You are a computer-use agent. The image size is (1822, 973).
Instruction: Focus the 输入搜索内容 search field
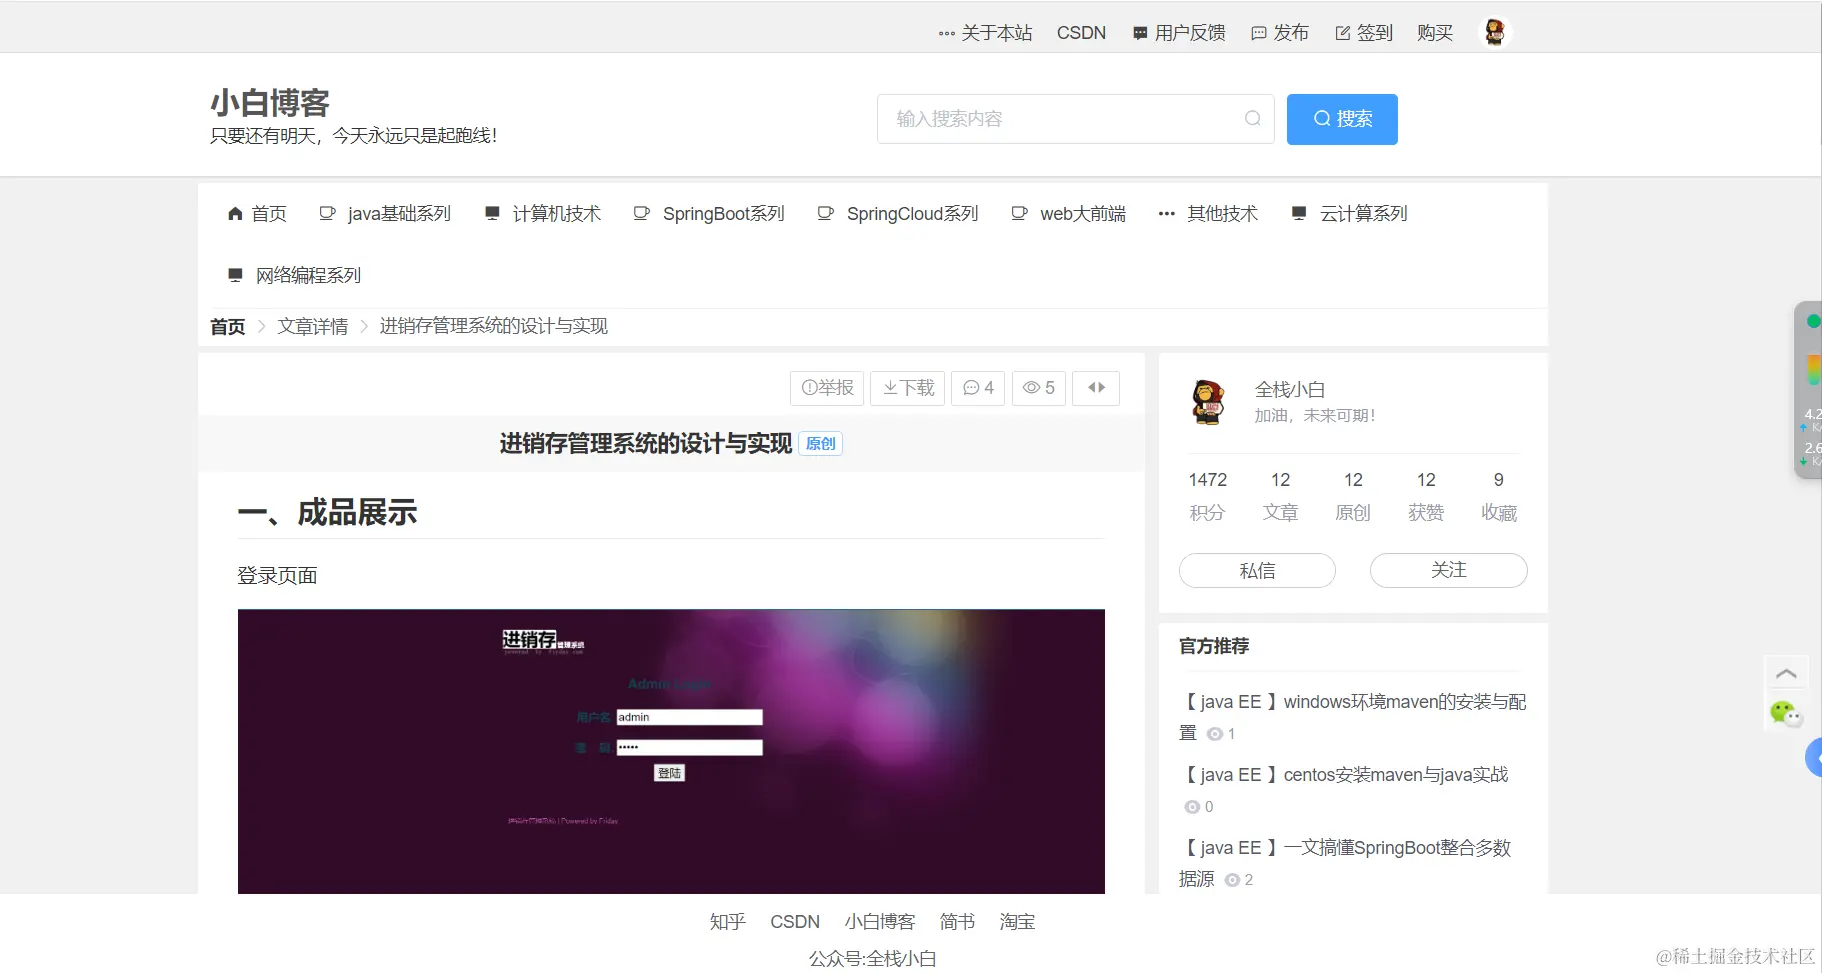[x=1076, y=119]
